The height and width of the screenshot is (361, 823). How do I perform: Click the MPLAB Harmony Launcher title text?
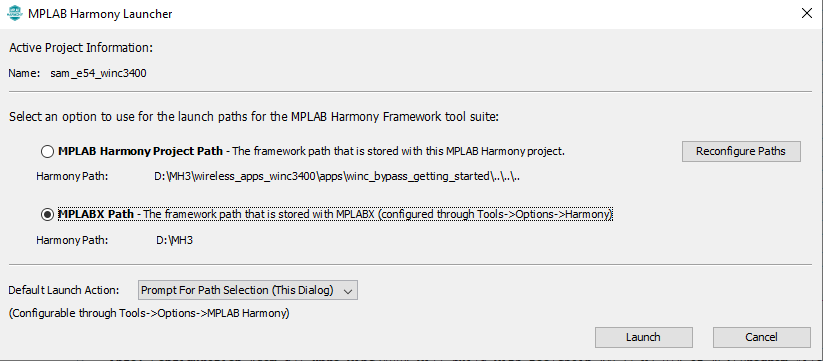pos(100,14)
